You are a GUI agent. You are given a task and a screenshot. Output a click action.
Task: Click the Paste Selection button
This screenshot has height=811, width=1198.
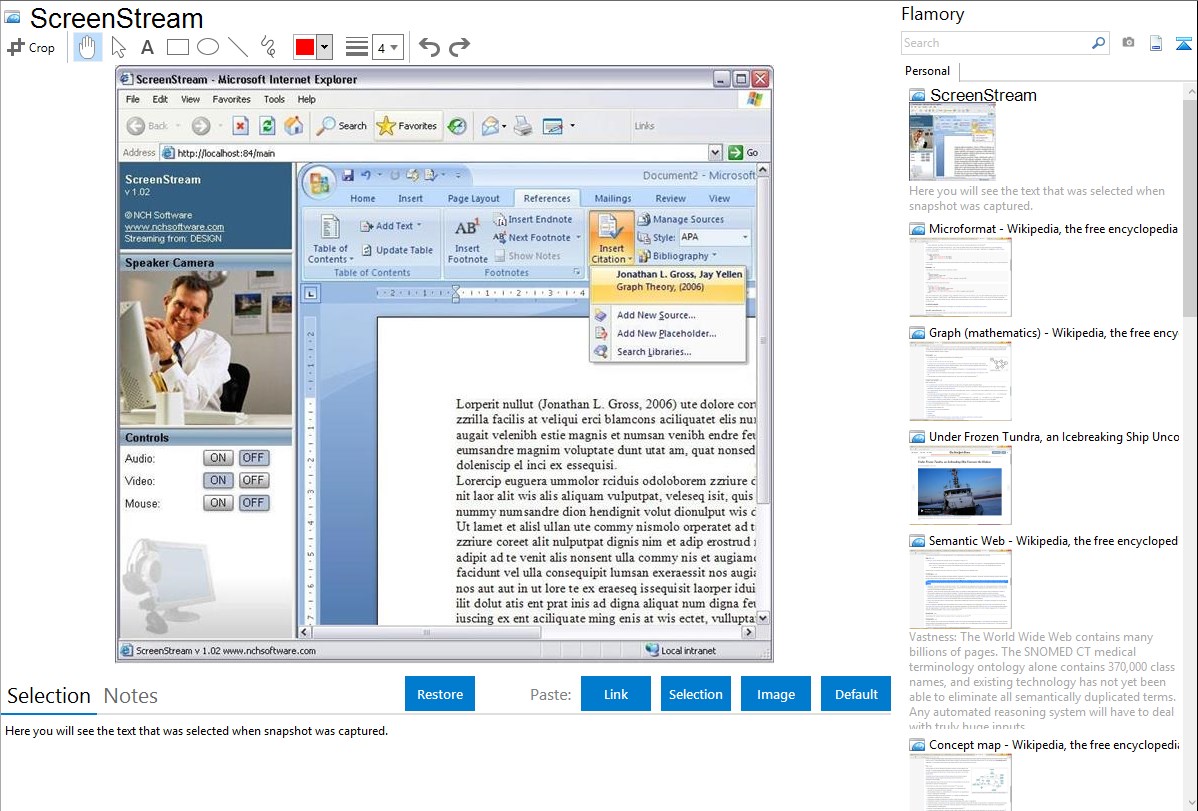[696, 694]
